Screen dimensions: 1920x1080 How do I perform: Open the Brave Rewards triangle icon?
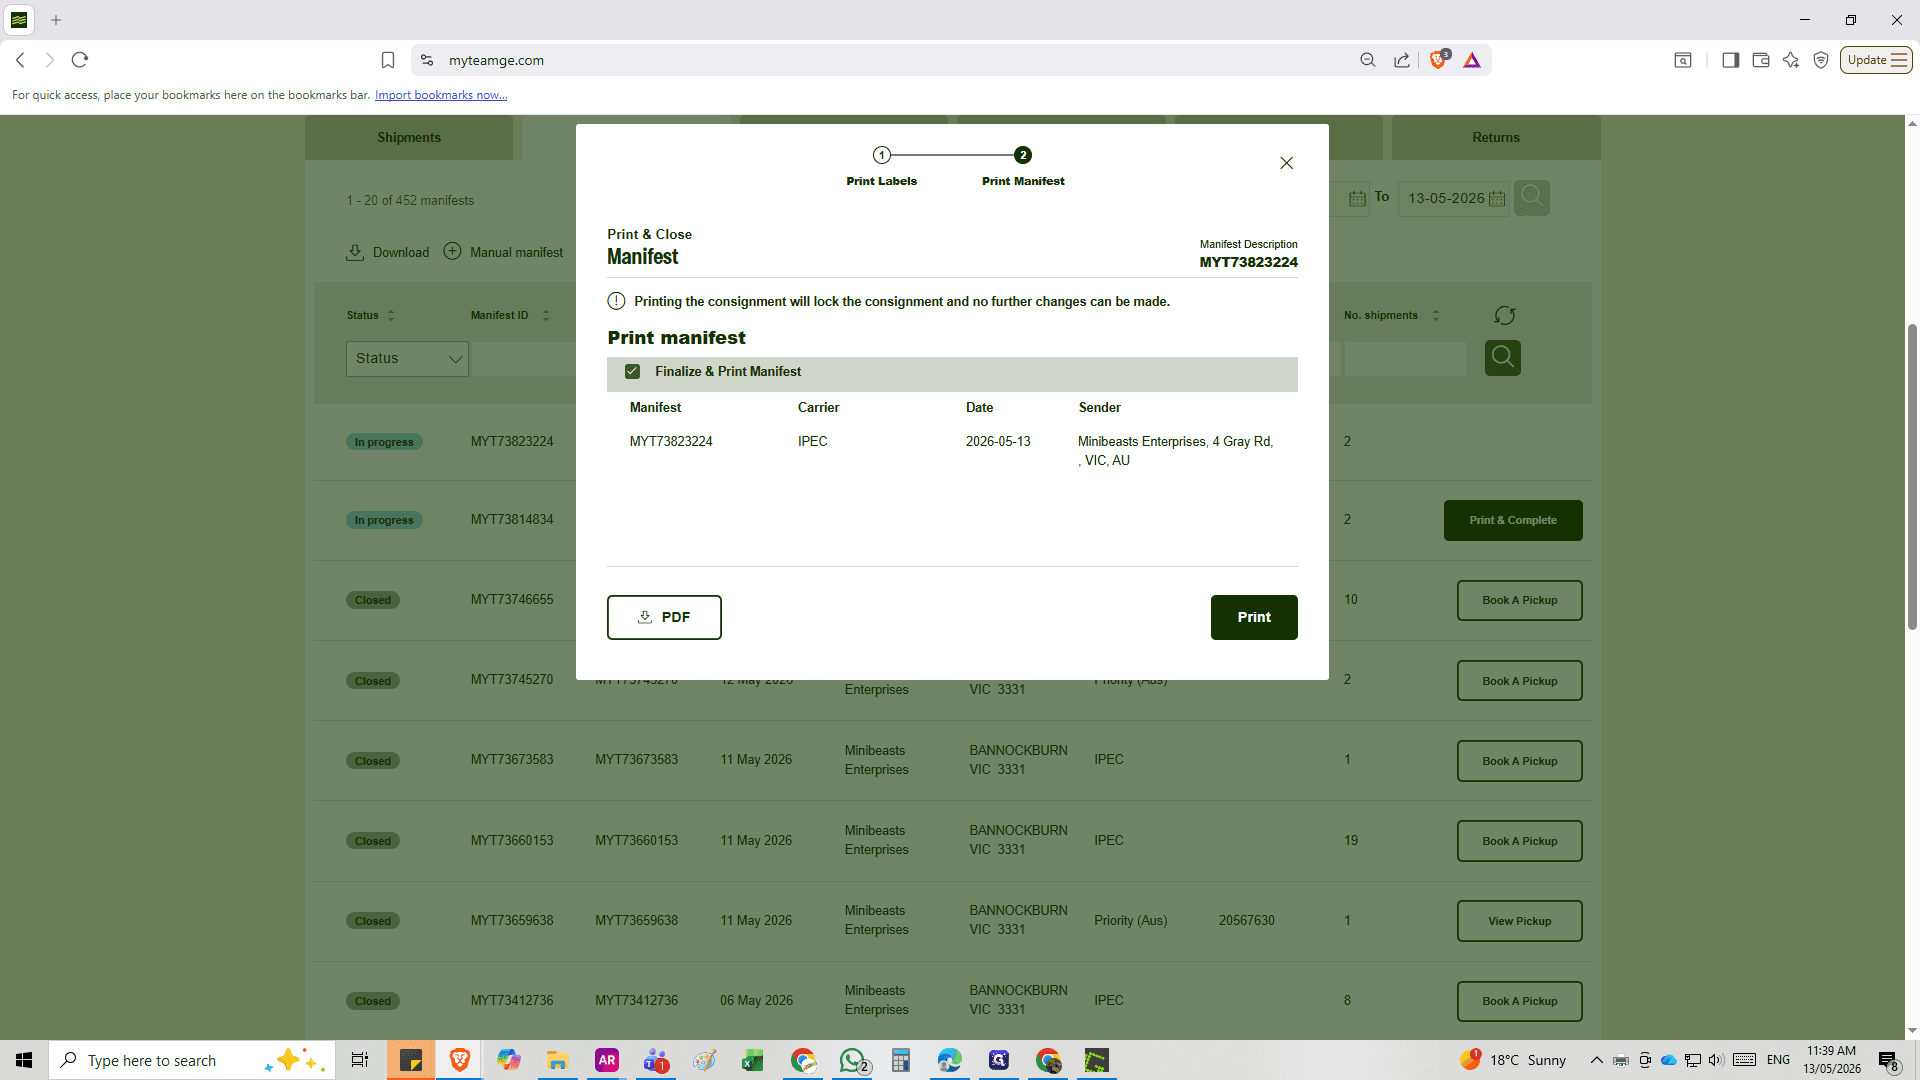coord(1472,60)
